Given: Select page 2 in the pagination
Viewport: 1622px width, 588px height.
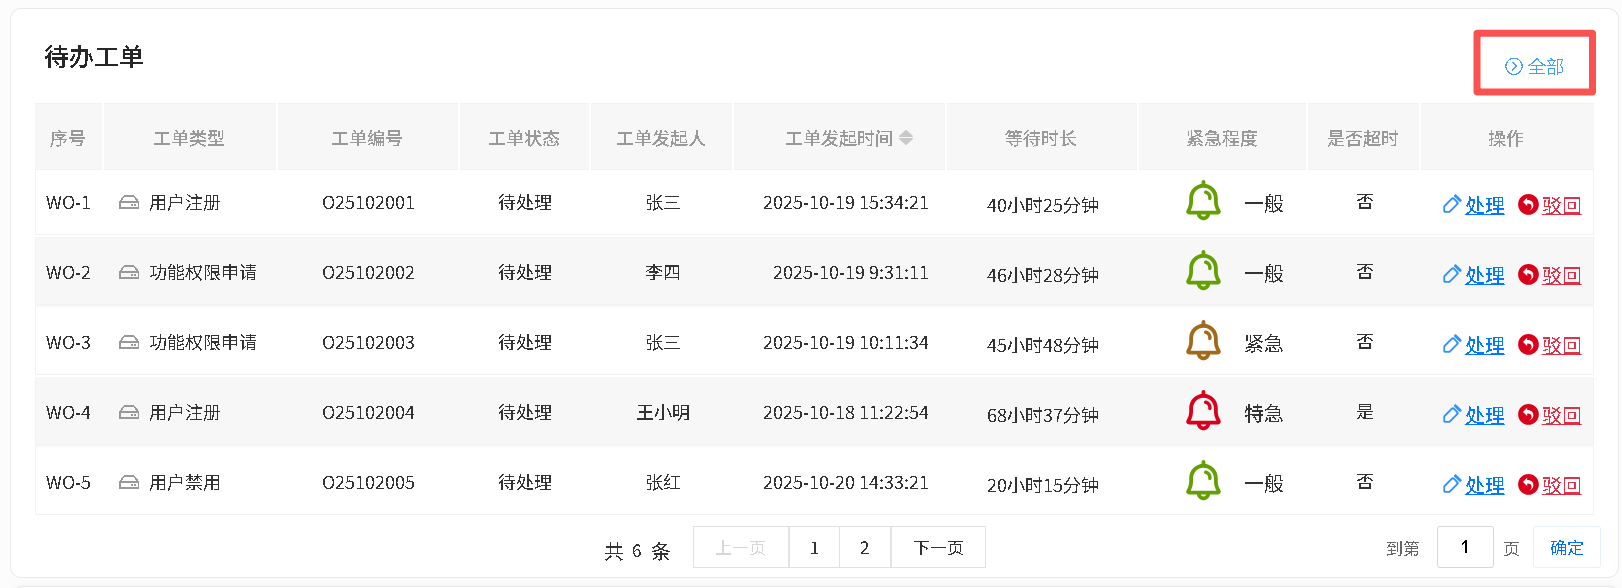Looking at the screenshot, I should pos(865,547).
